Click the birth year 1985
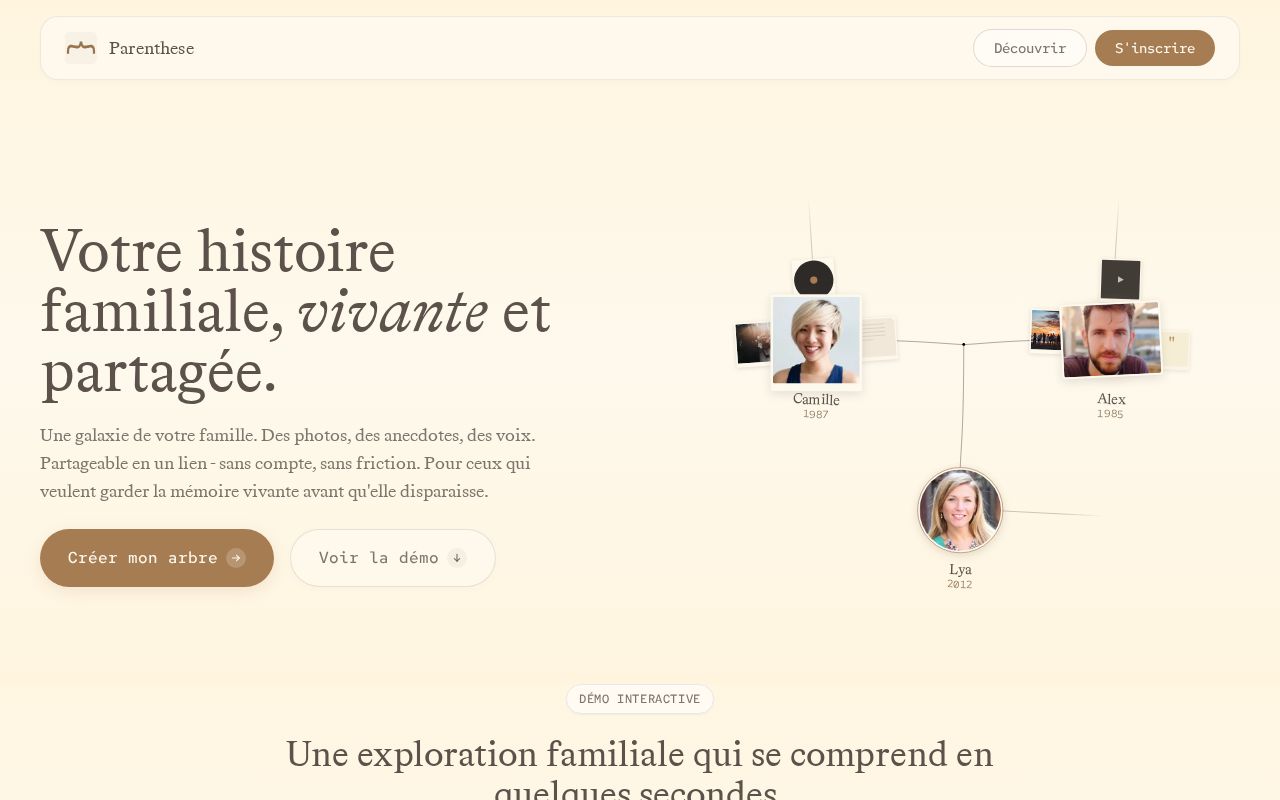The height and width of the screenshot is (800, 1280). pyautogui.click(x=1111, y=414)
